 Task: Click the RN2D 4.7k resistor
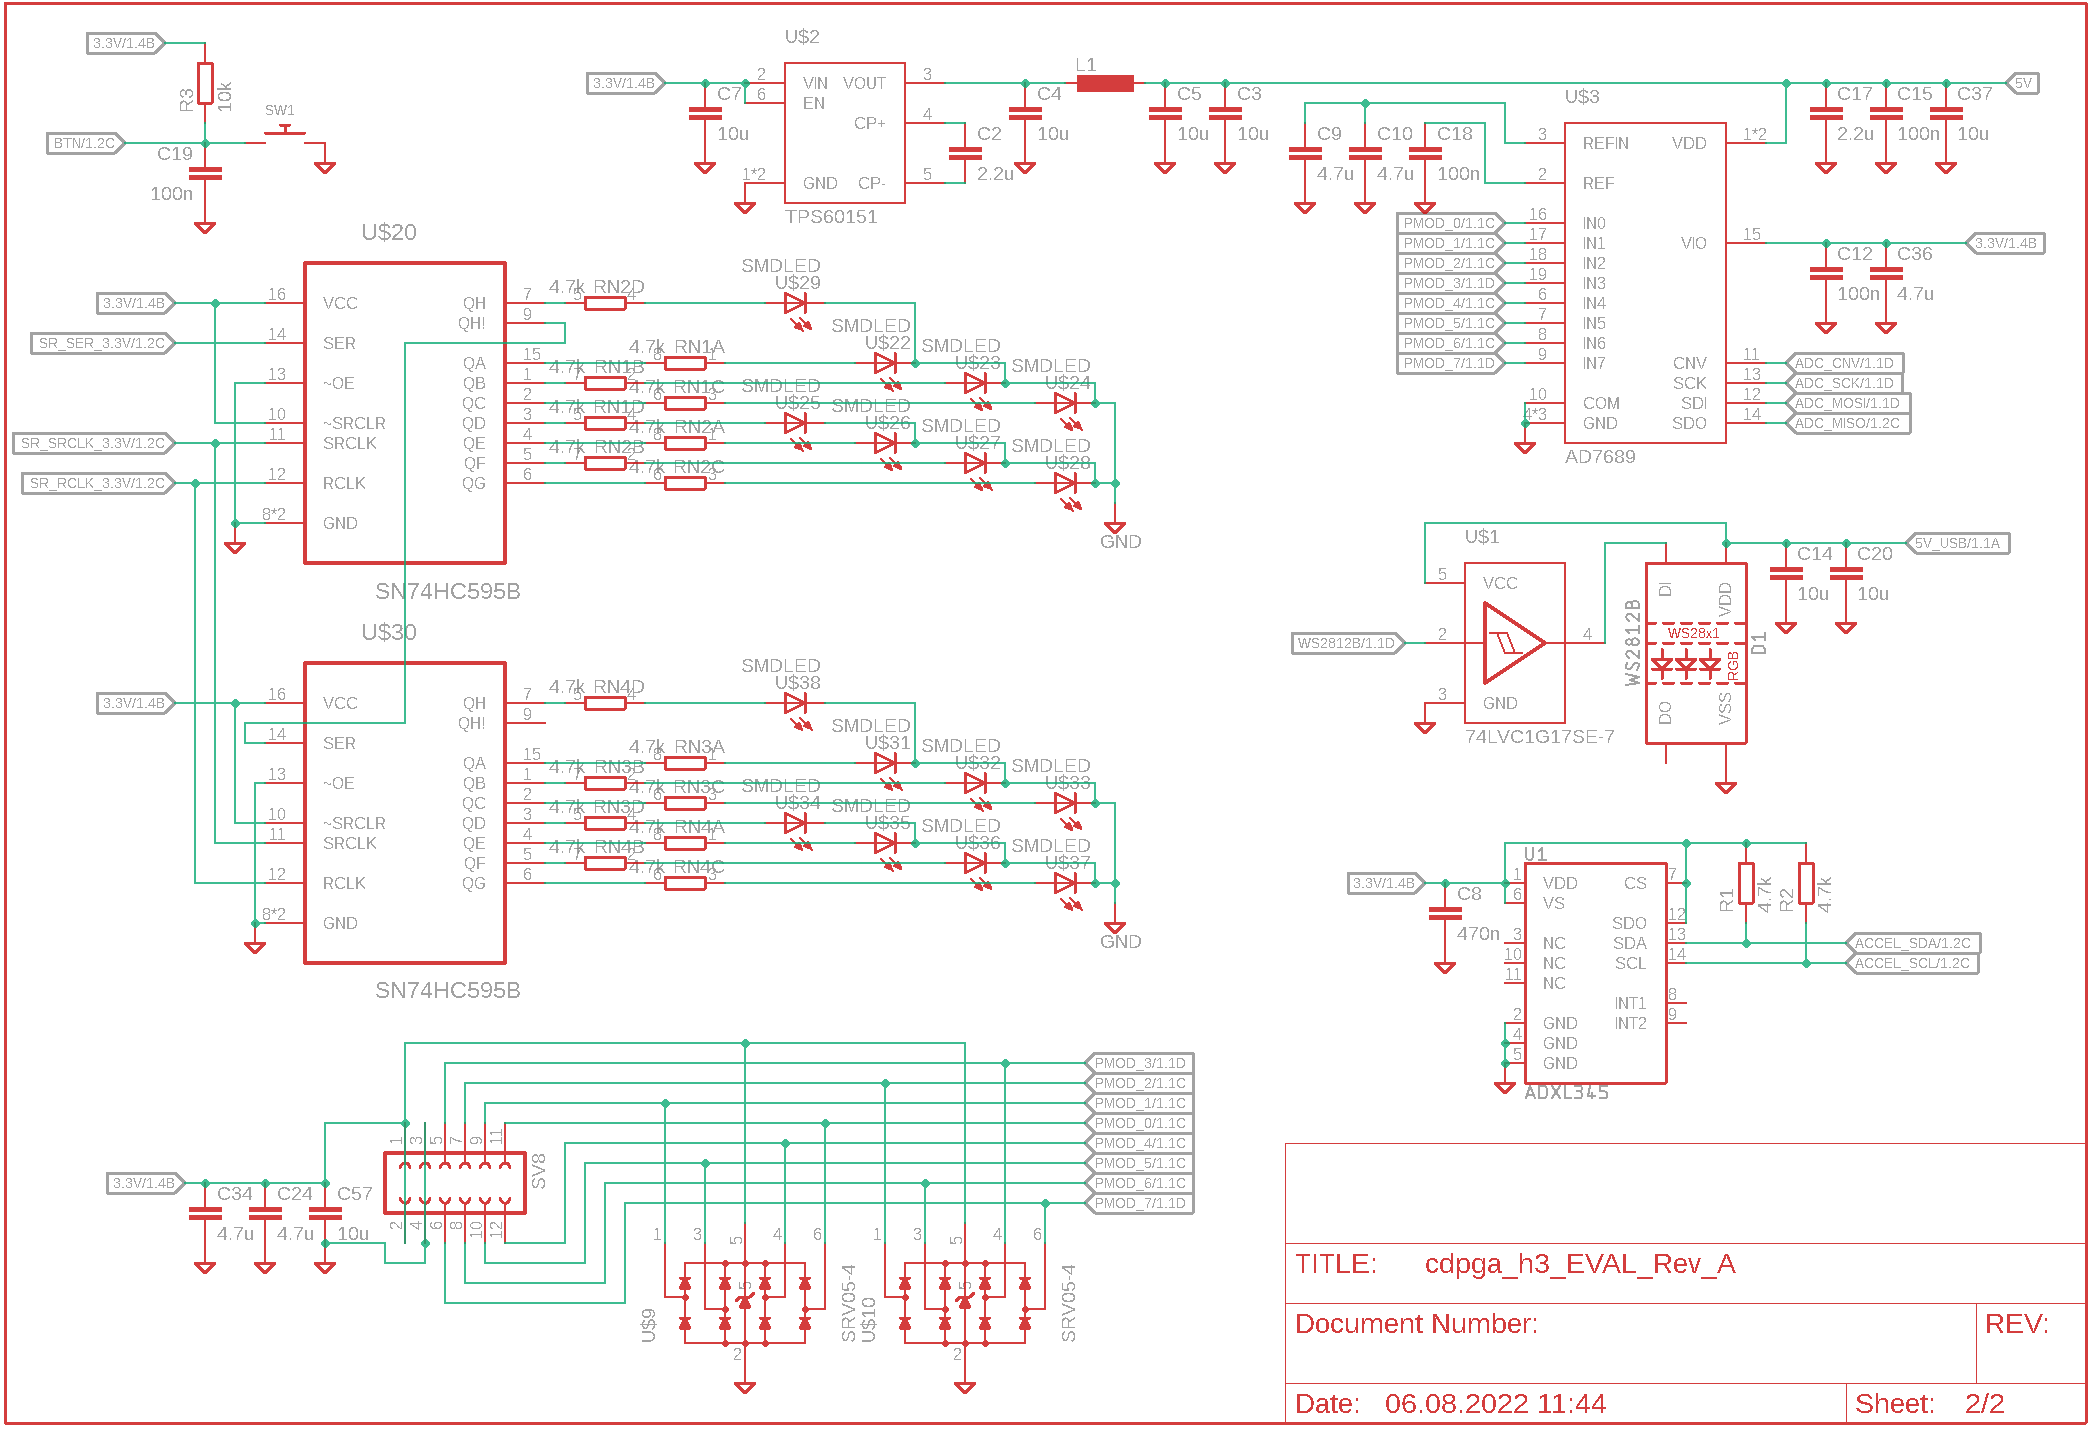coord(605,304)
